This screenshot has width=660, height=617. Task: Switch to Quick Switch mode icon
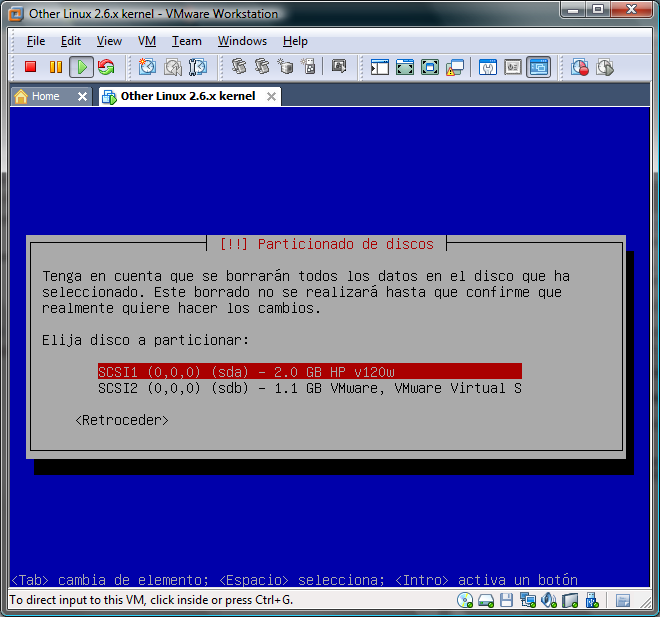(x=405, y=67)
